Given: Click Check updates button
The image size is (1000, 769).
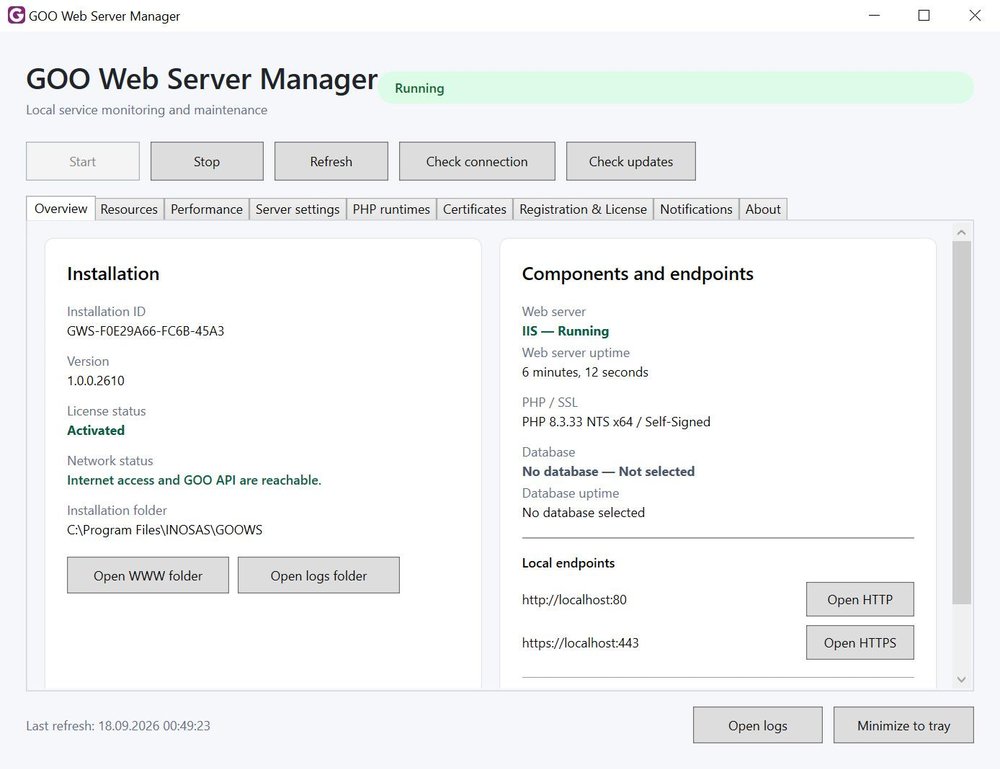Looking at the screenshot, I should [x=631, y=161].
